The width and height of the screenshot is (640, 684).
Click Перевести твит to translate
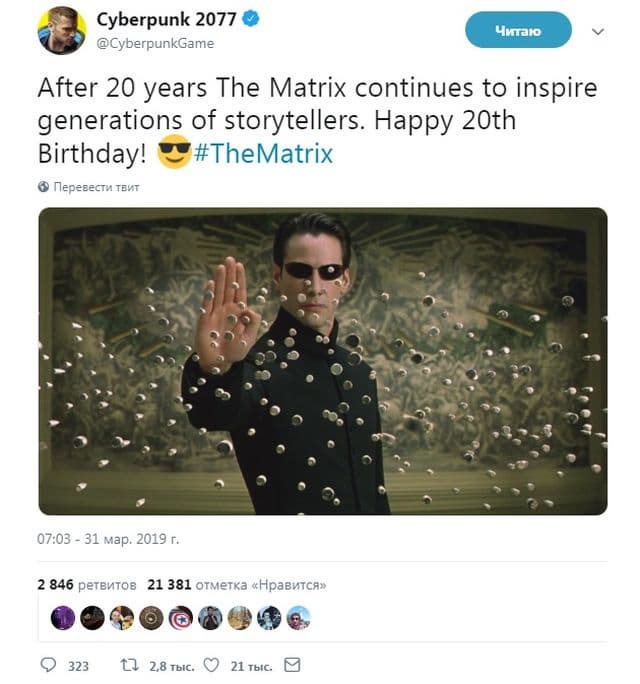tap(96, 187)
